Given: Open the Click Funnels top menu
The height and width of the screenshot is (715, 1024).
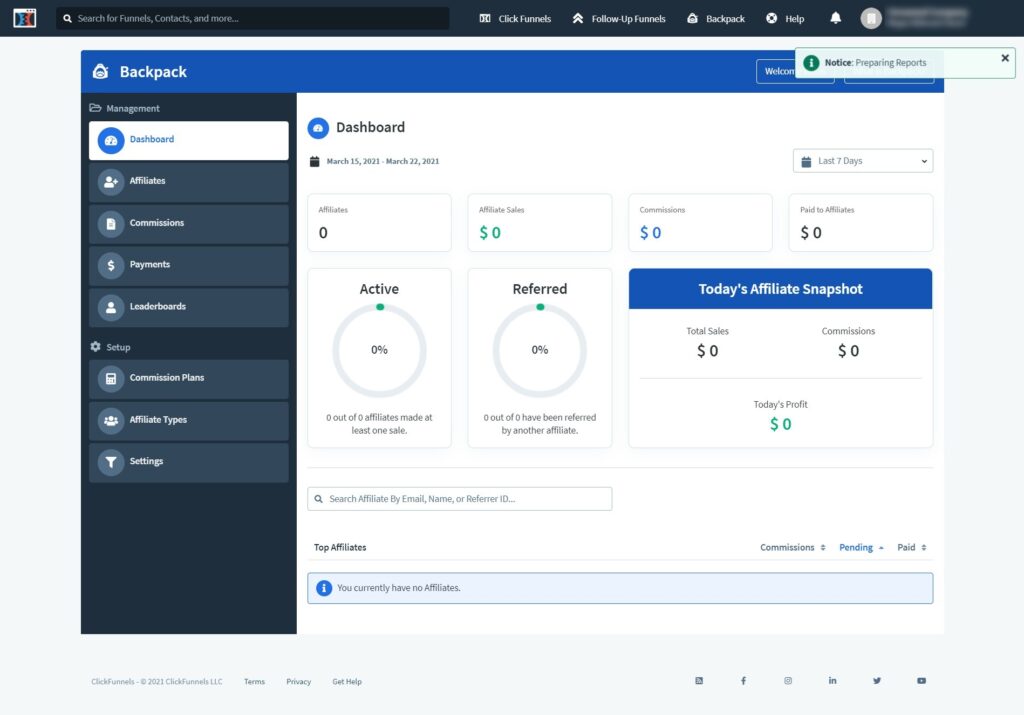Looking at the screenshot, I should 515,18.
